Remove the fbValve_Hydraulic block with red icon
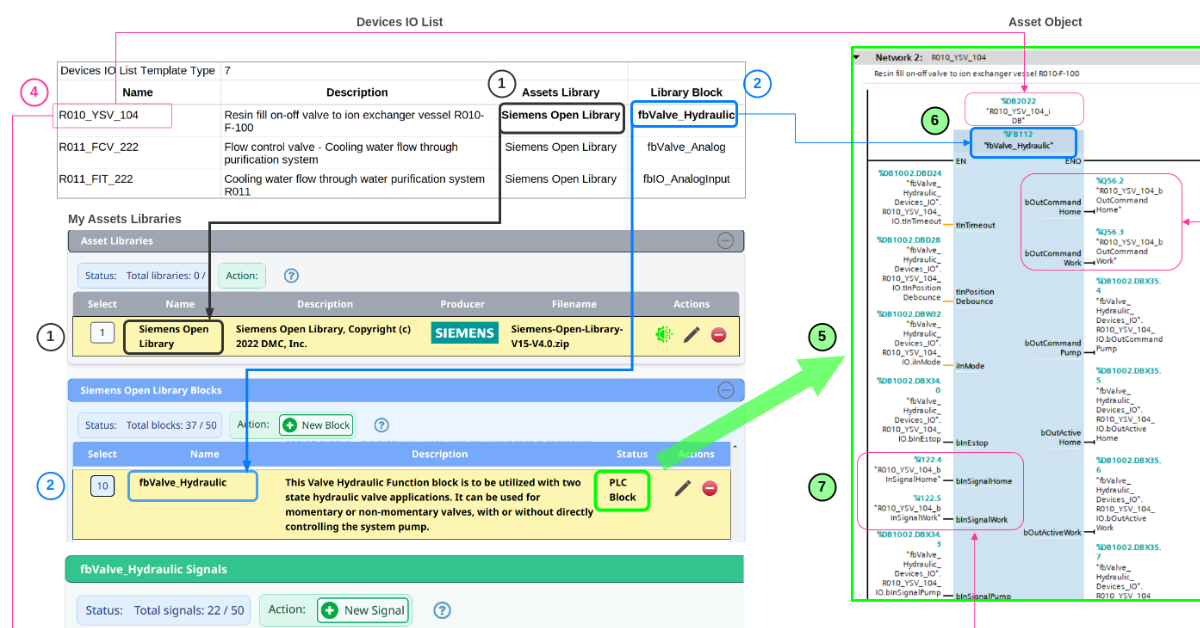Screen dimensions: 1200x628 click(710, 488)
